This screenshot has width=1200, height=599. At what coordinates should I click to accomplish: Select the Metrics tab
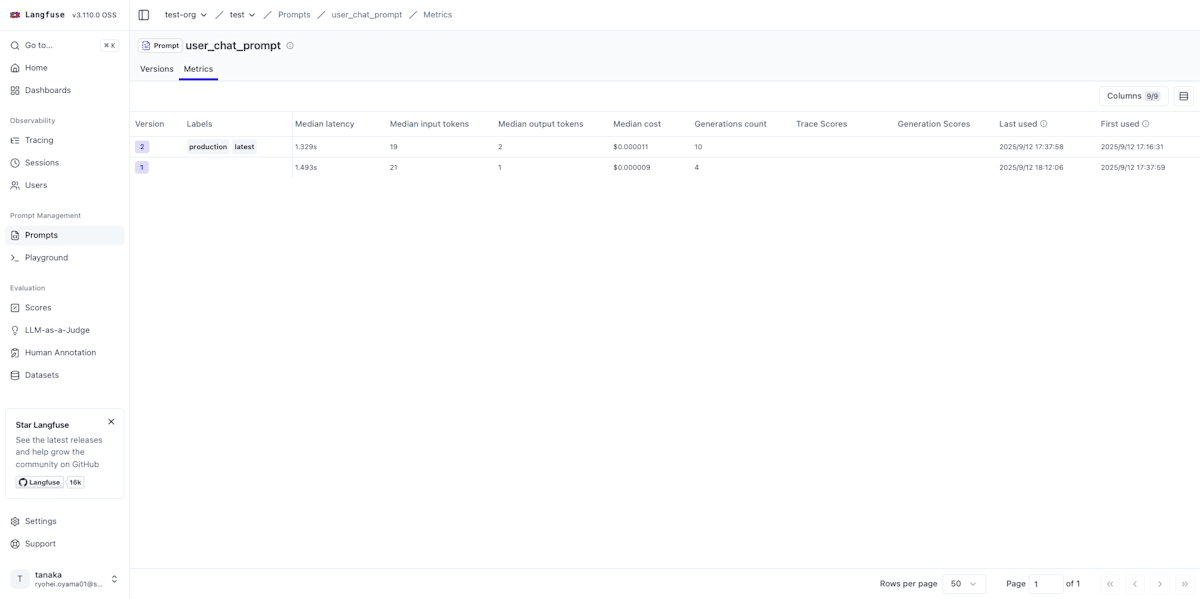coord(198,69)
